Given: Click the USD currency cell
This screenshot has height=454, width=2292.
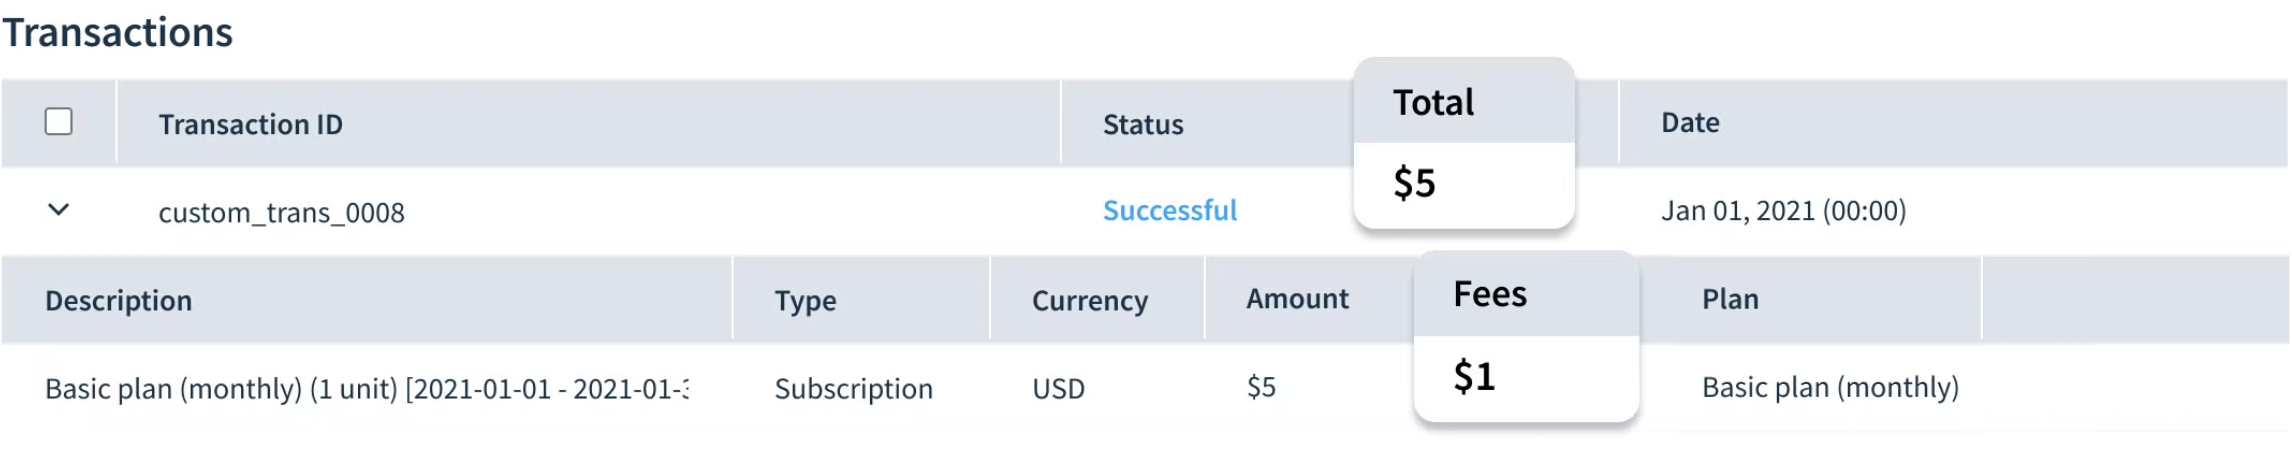Looking at the screenshot, I should (1058, 388).
